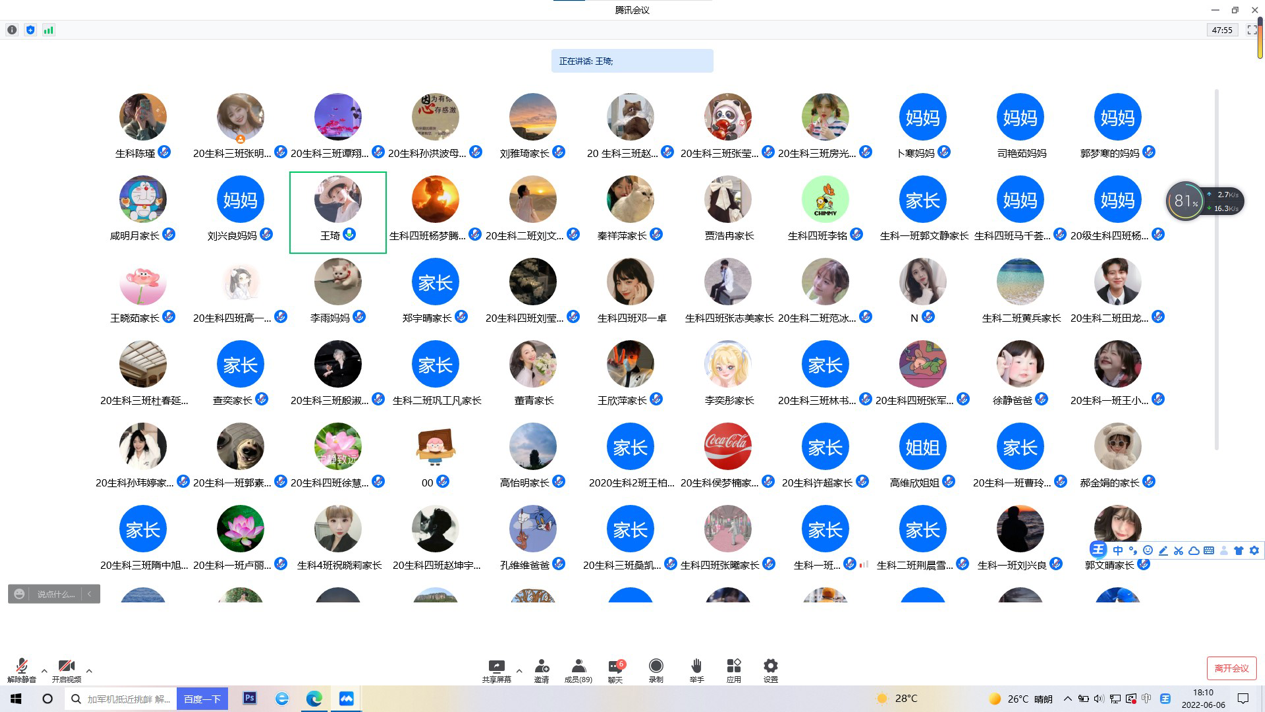The image size is (1265, 712).
Task: Collapse the 说点什么 chat bar arrow
Action: tap(90, 594)
